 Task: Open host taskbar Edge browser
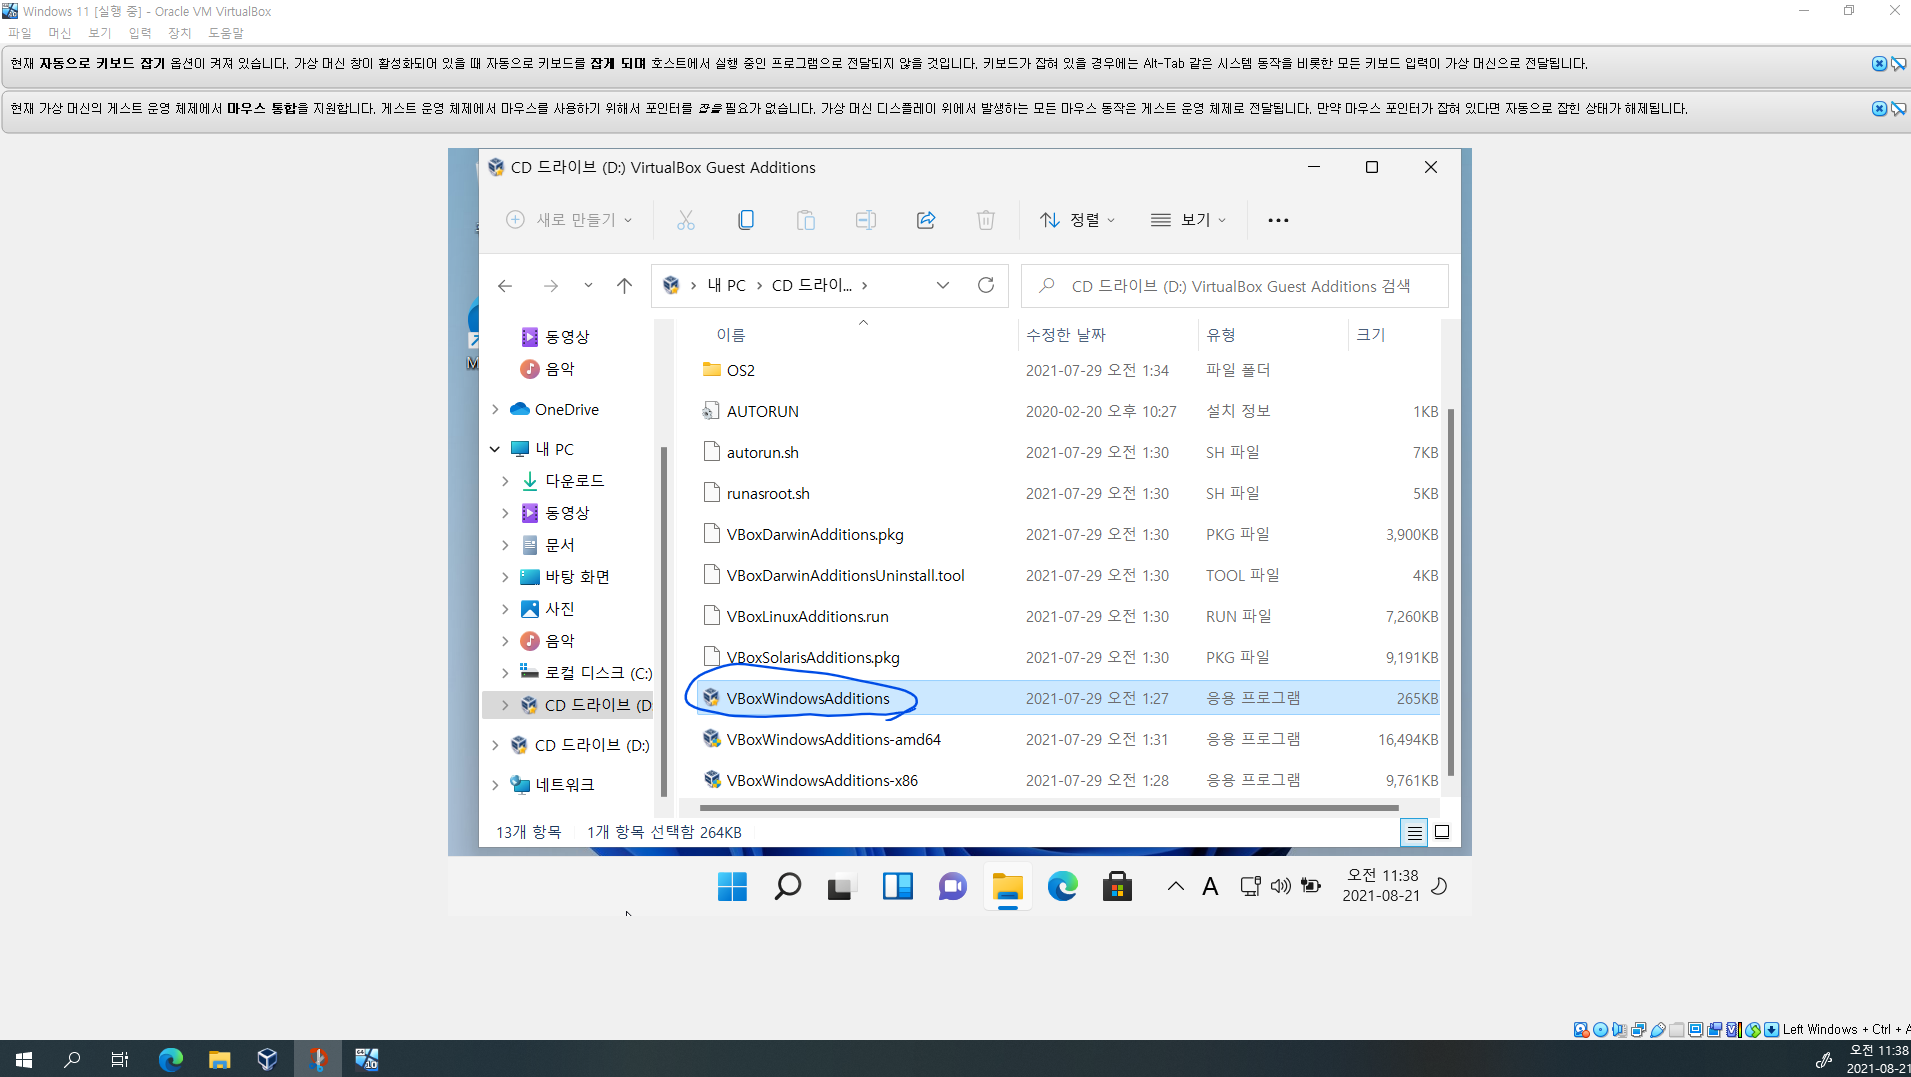[171, 1059]
